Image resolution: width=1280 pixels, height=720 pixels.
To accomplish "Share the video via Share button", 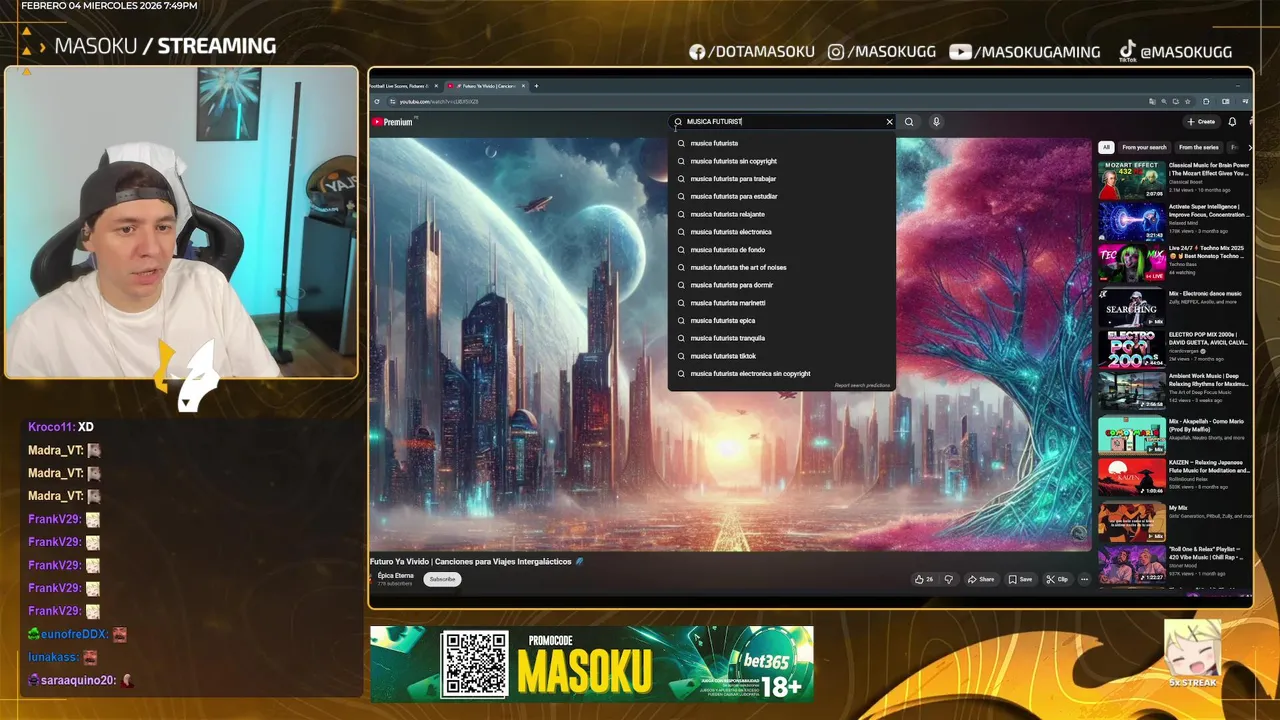I will (981, 579).
